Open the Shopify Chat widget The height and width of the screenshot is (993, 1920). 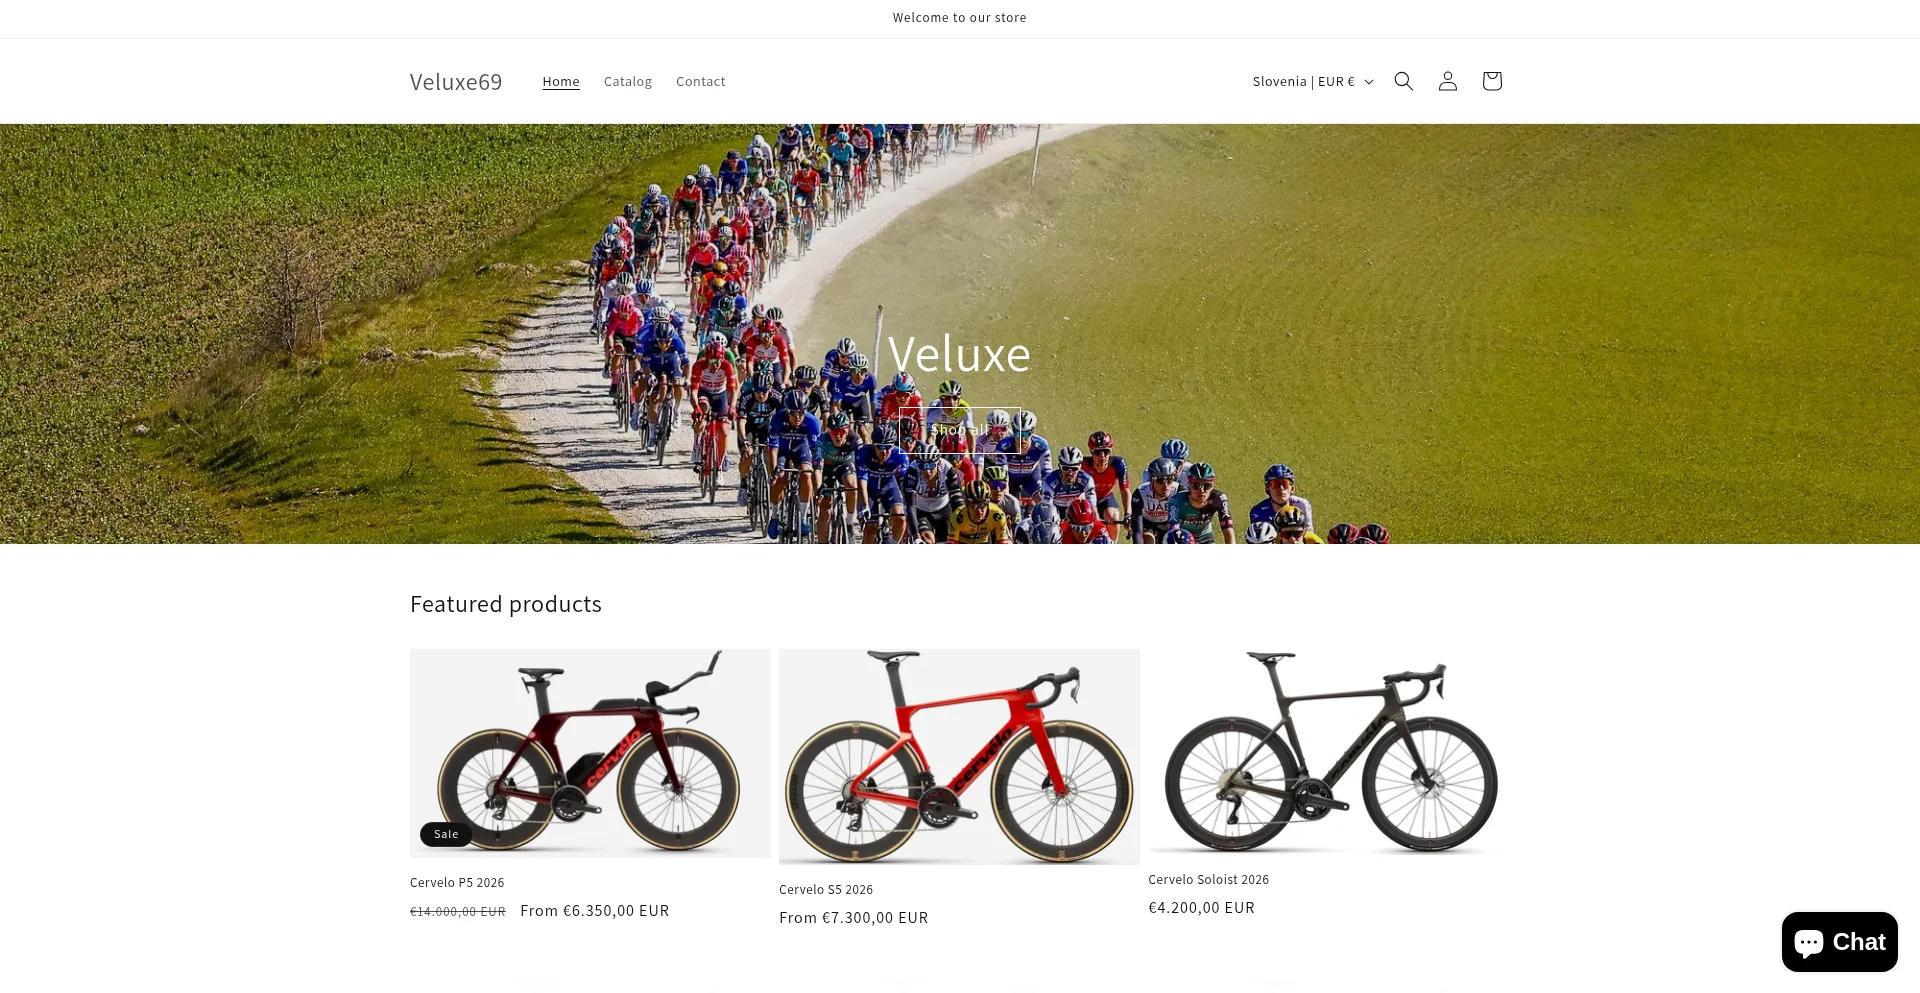[1839, 942]
